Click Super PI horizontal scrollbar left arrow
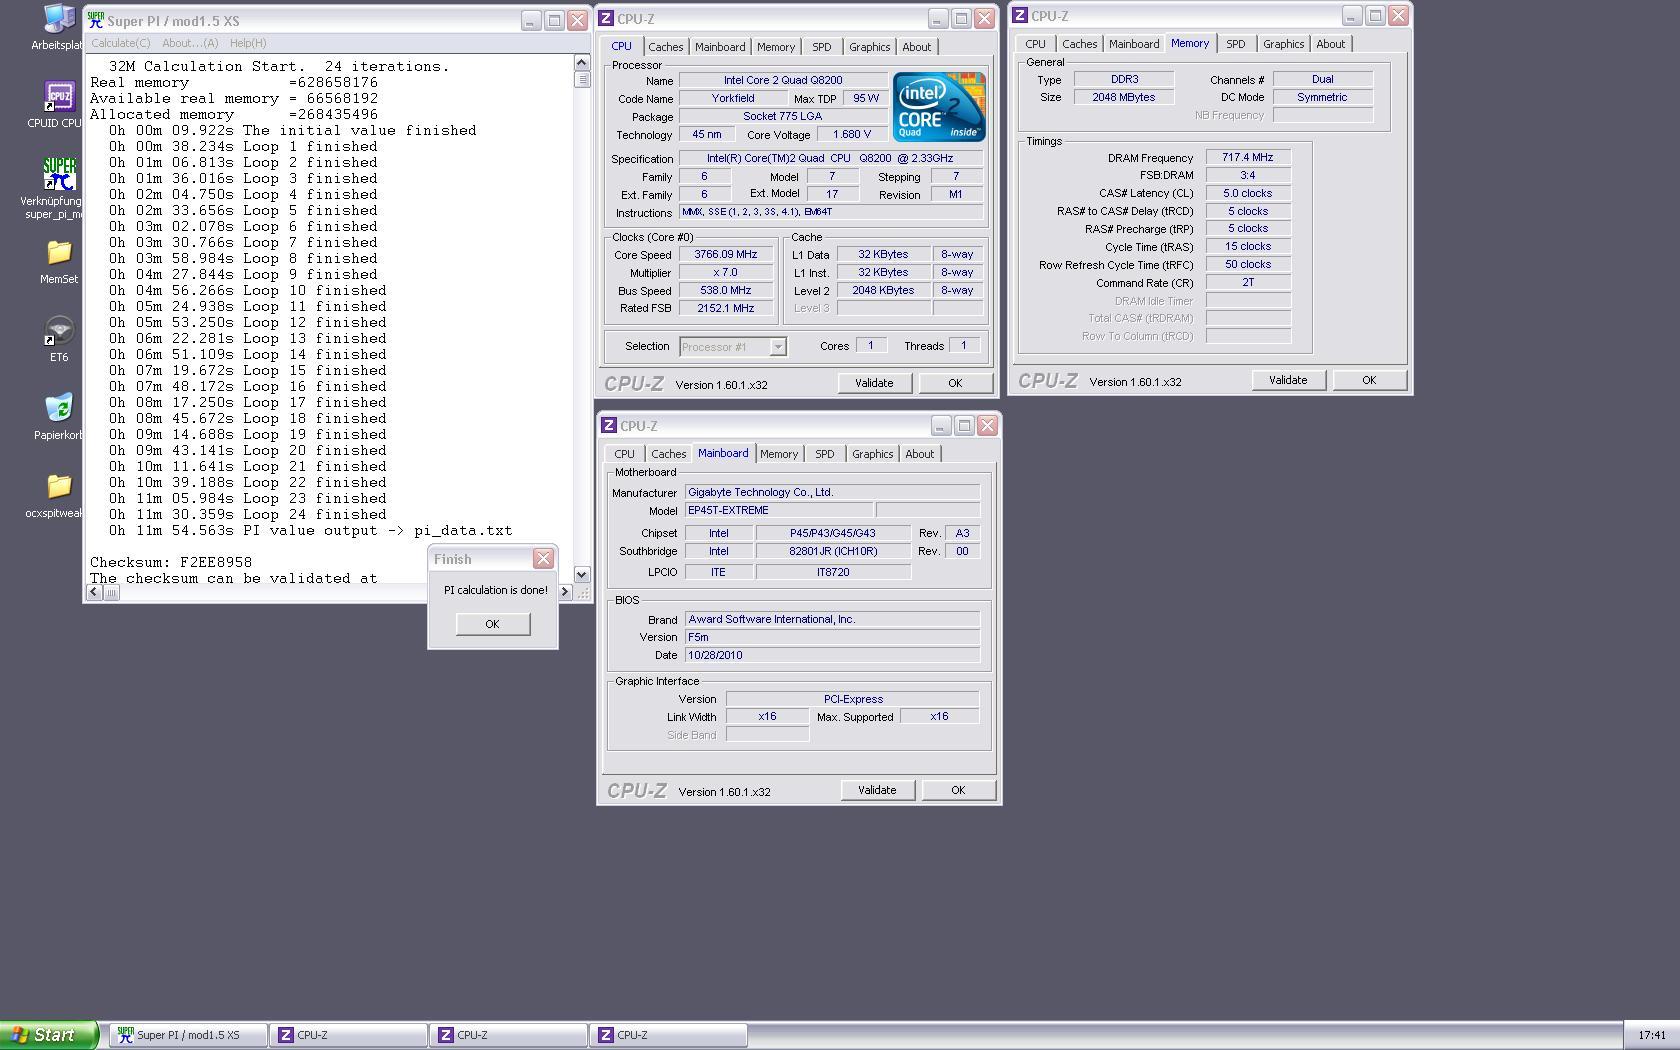Image resolution: width=1680 pixels, height=1050 pixels. 94,592
